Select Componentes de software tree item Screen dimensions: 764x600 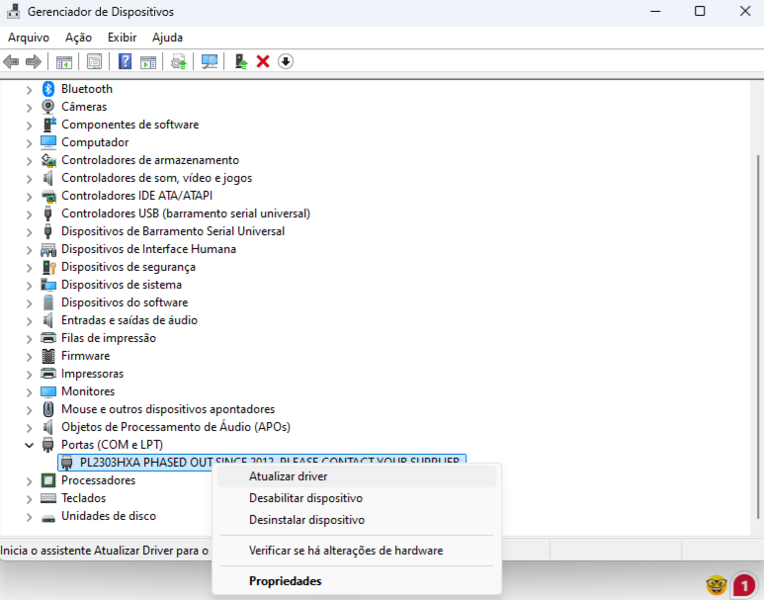coord(130,124)
